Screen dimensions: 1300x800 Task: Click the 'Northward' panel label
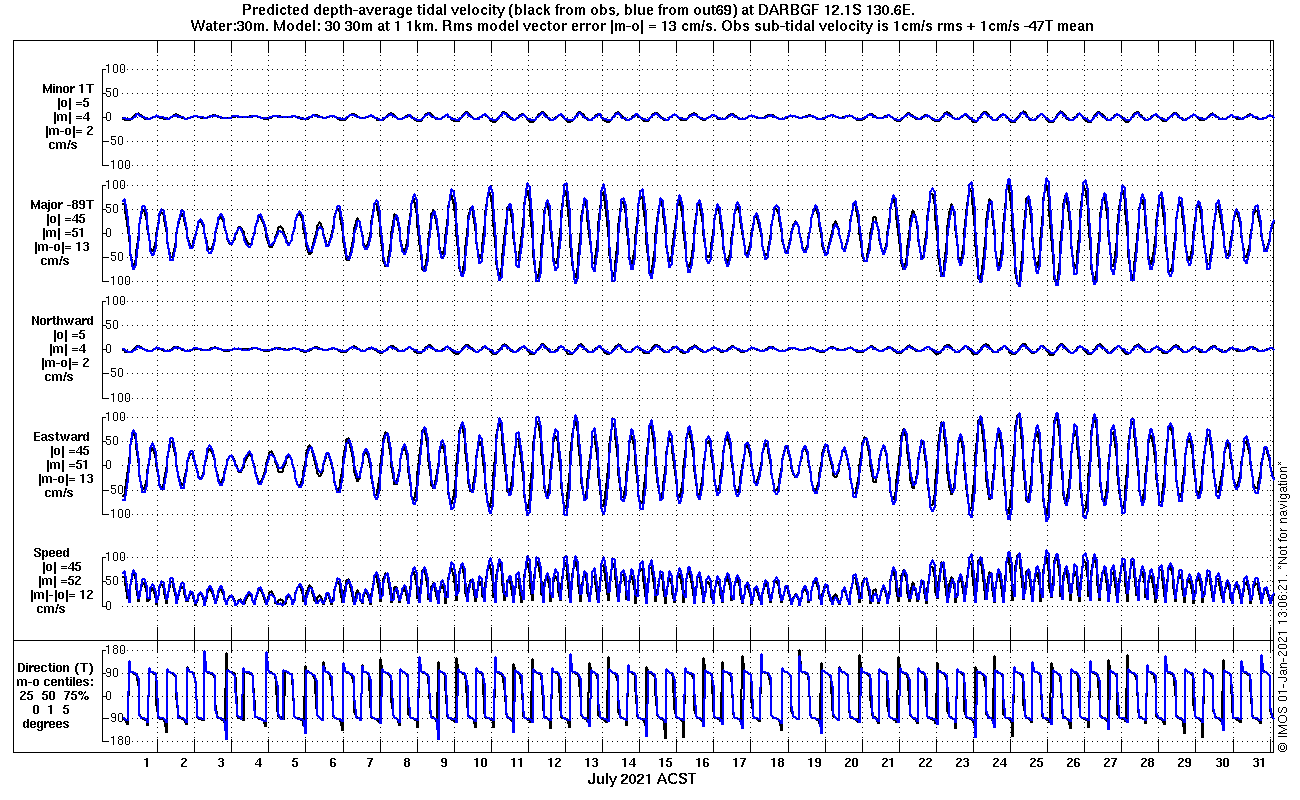[62, 321]
